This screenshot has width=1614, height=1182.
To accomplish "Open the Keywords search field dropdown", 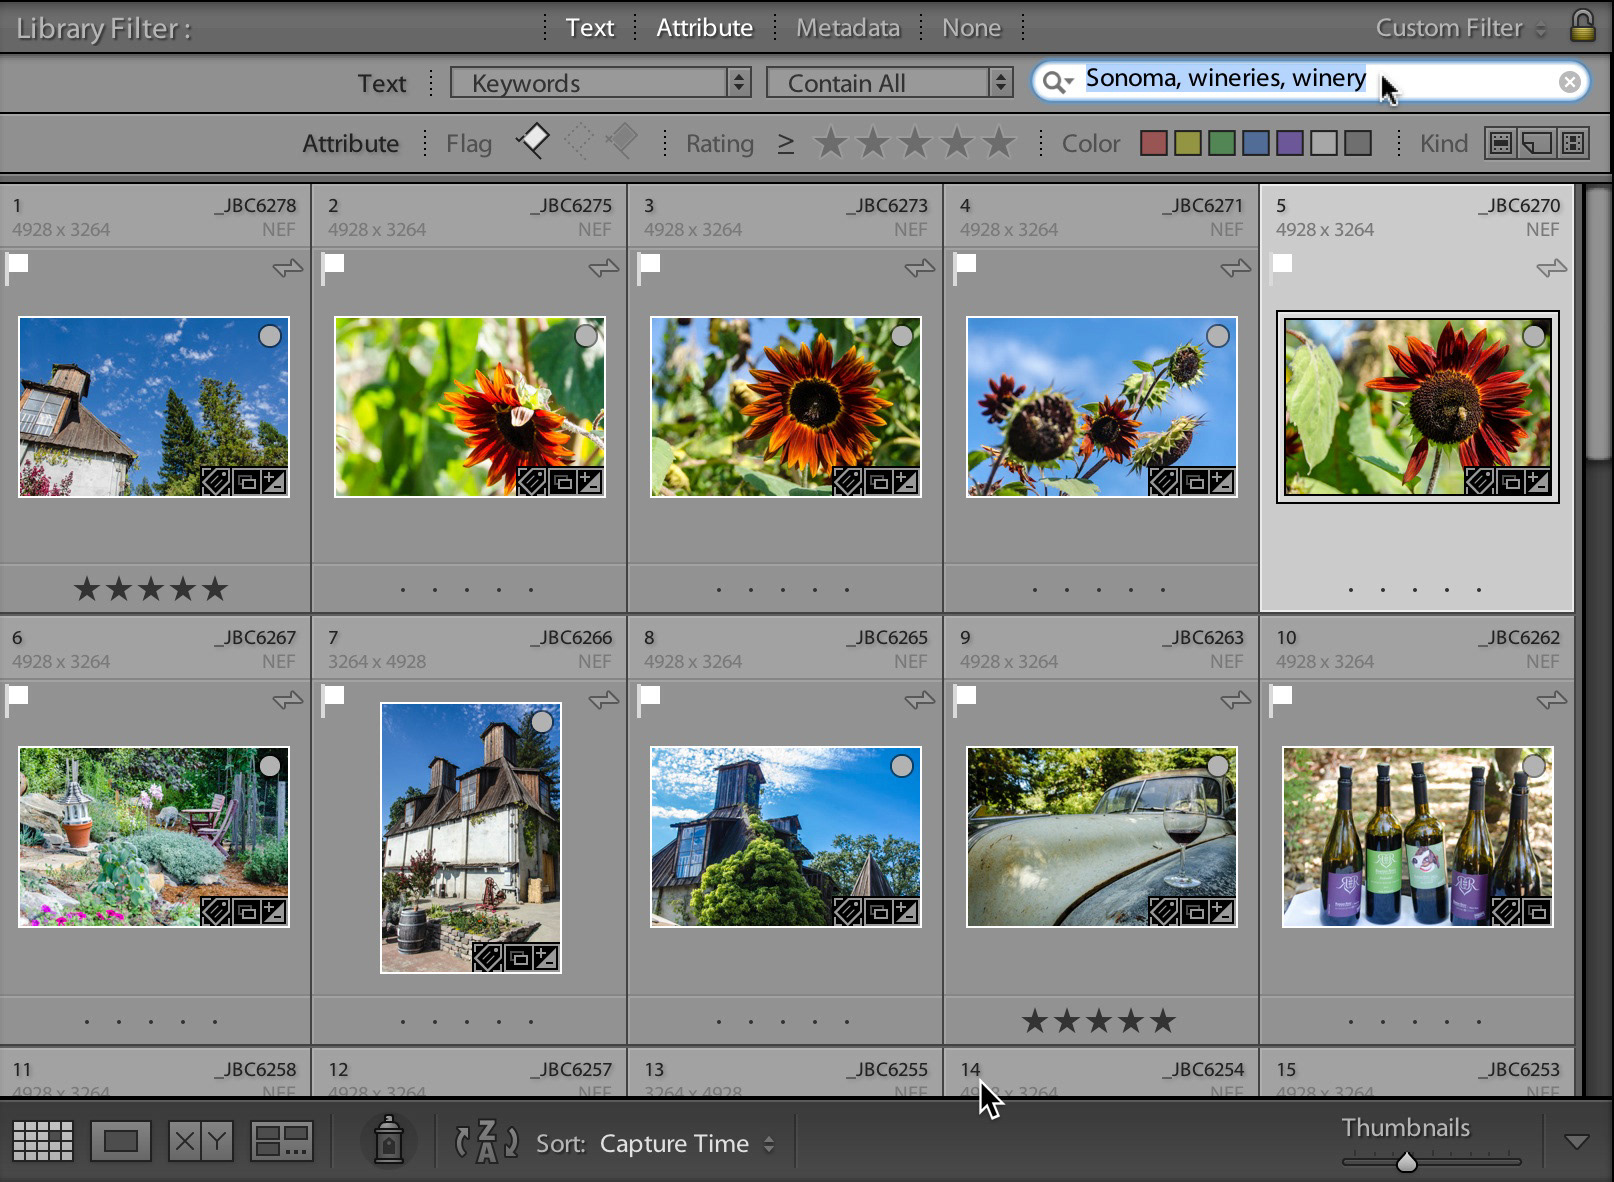I will (600, 83).
